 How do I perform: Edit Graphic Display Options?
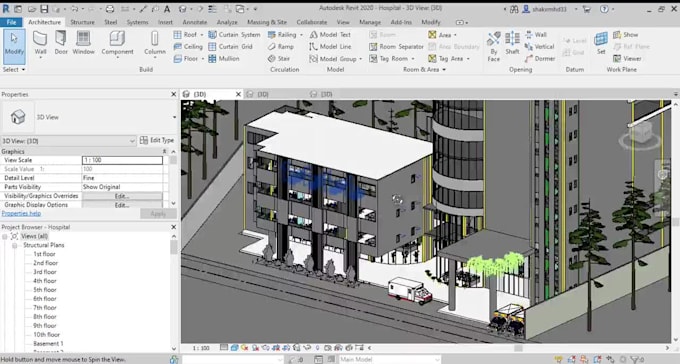click(122, 205)
